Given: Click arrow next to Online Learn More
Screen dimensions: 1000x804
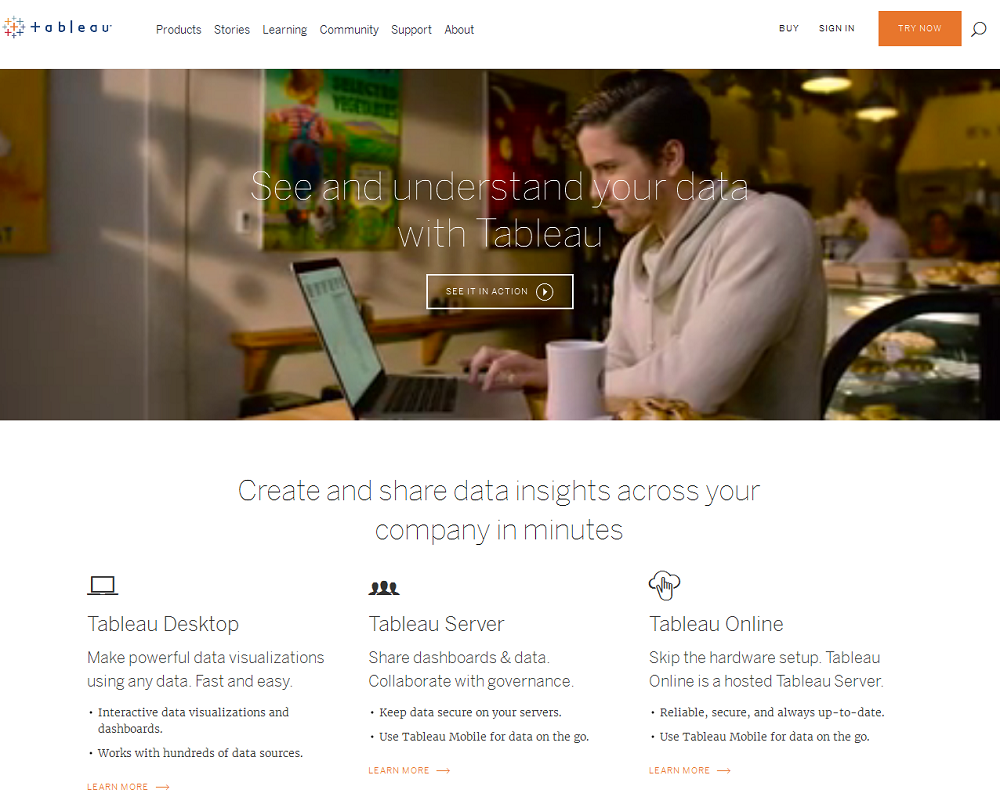Looking at the screenshot, I should pos(724,771).
